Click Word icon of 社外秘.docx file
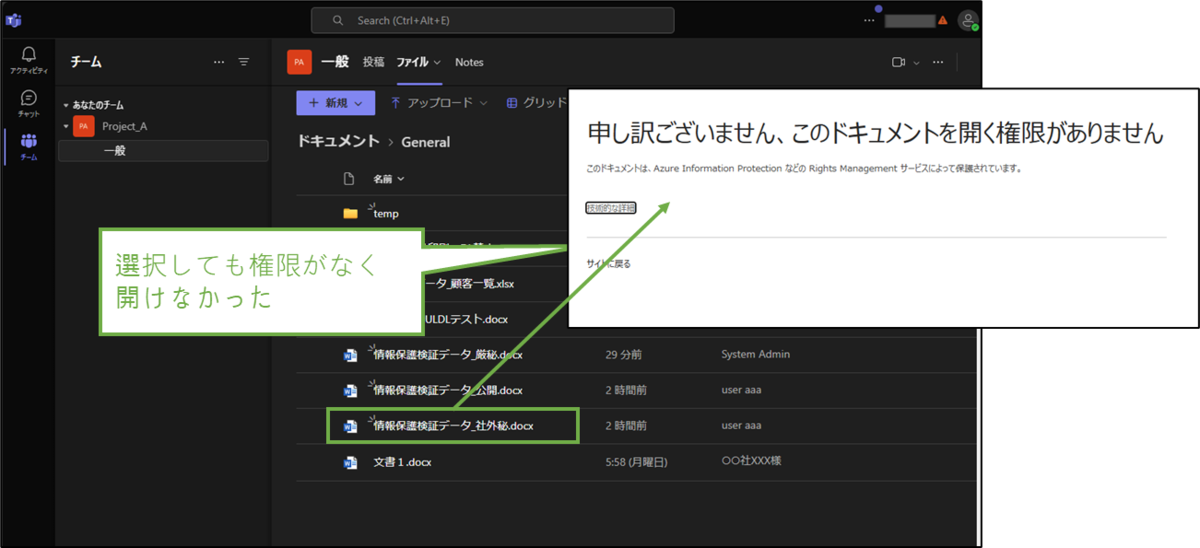The image size is (1200, 548). 350,427
